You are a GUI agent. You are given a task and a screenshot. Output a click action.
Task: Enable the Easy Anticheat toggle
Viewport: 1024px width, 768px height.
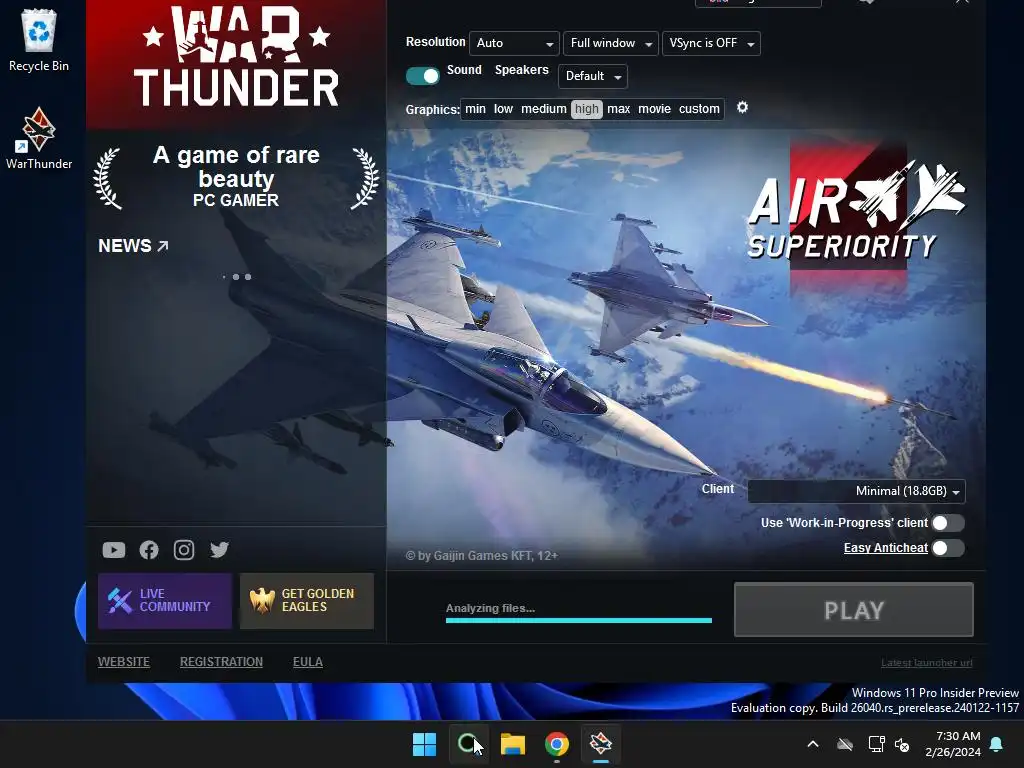[x=948, y=548]
